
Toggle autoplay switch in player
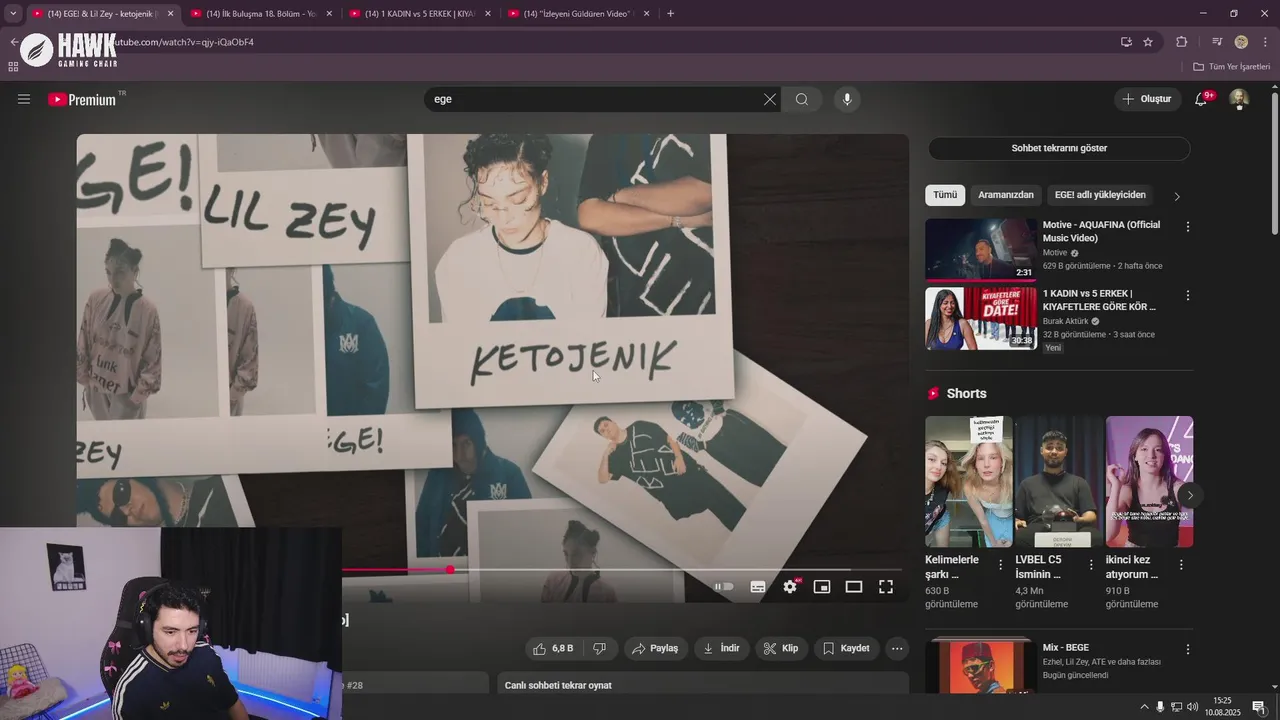point(724,587)
